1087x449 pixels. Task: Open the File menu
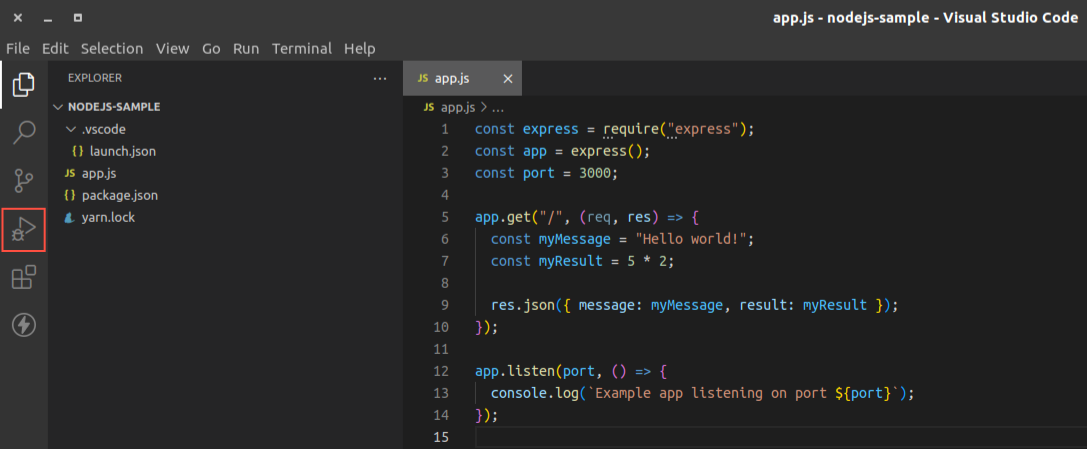coord(18,49)
